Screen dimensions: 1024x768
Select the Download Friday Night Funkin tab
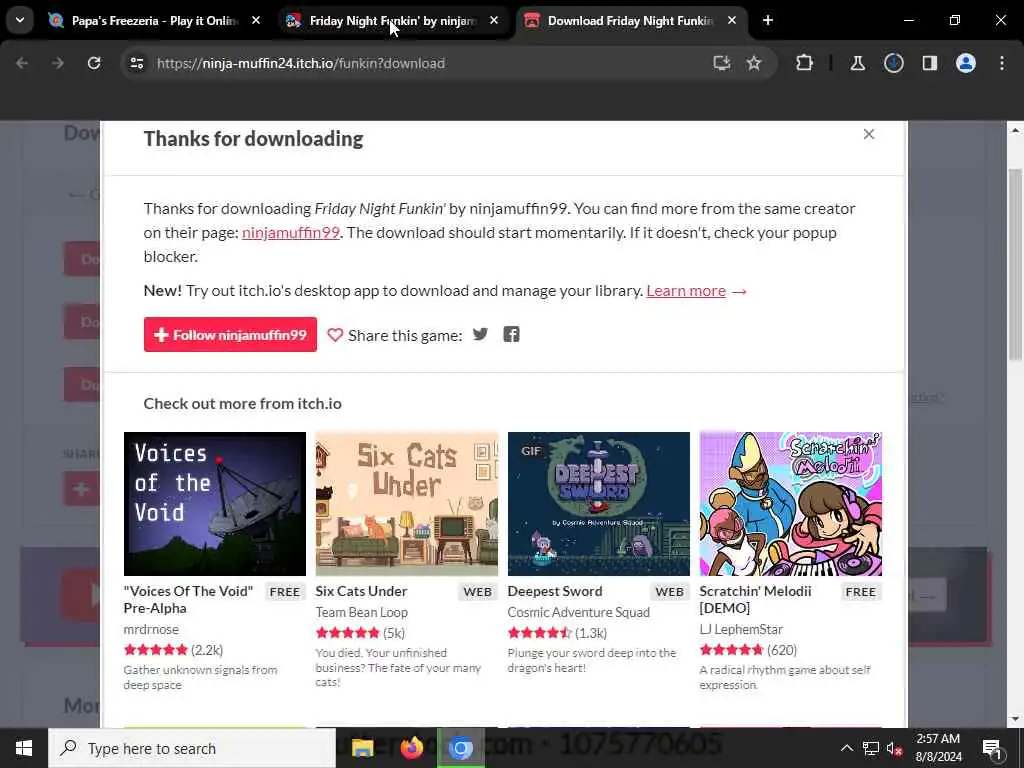[630, 21]
